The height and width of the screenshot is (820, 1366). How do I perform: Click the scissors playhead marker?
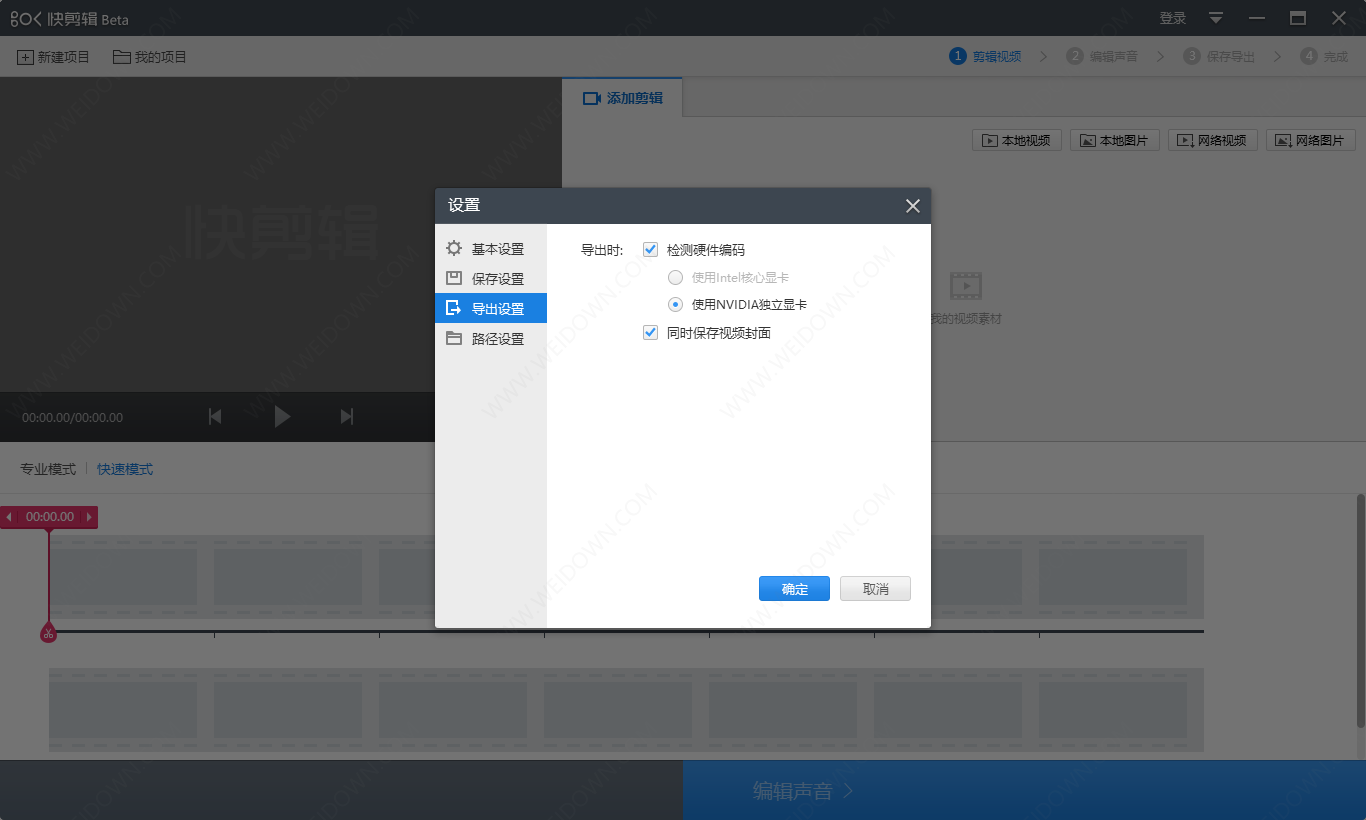(x=47, y=632)
